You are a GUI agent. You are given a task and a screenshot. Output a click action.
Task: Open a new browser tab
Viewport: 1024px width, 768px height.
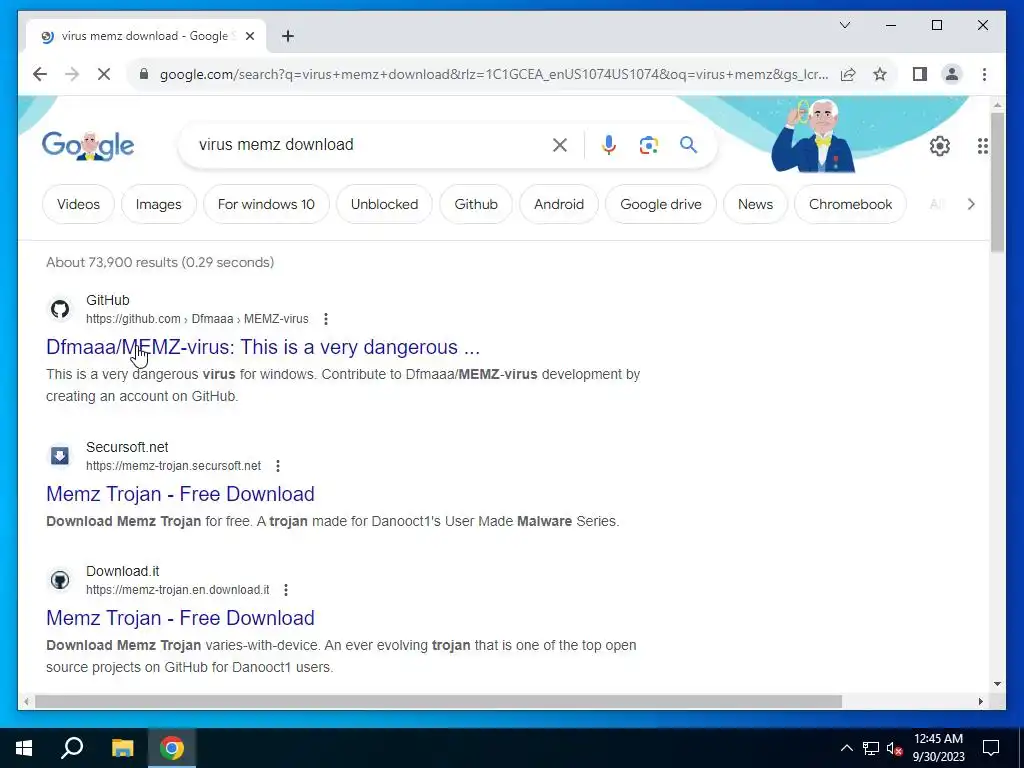288,36
